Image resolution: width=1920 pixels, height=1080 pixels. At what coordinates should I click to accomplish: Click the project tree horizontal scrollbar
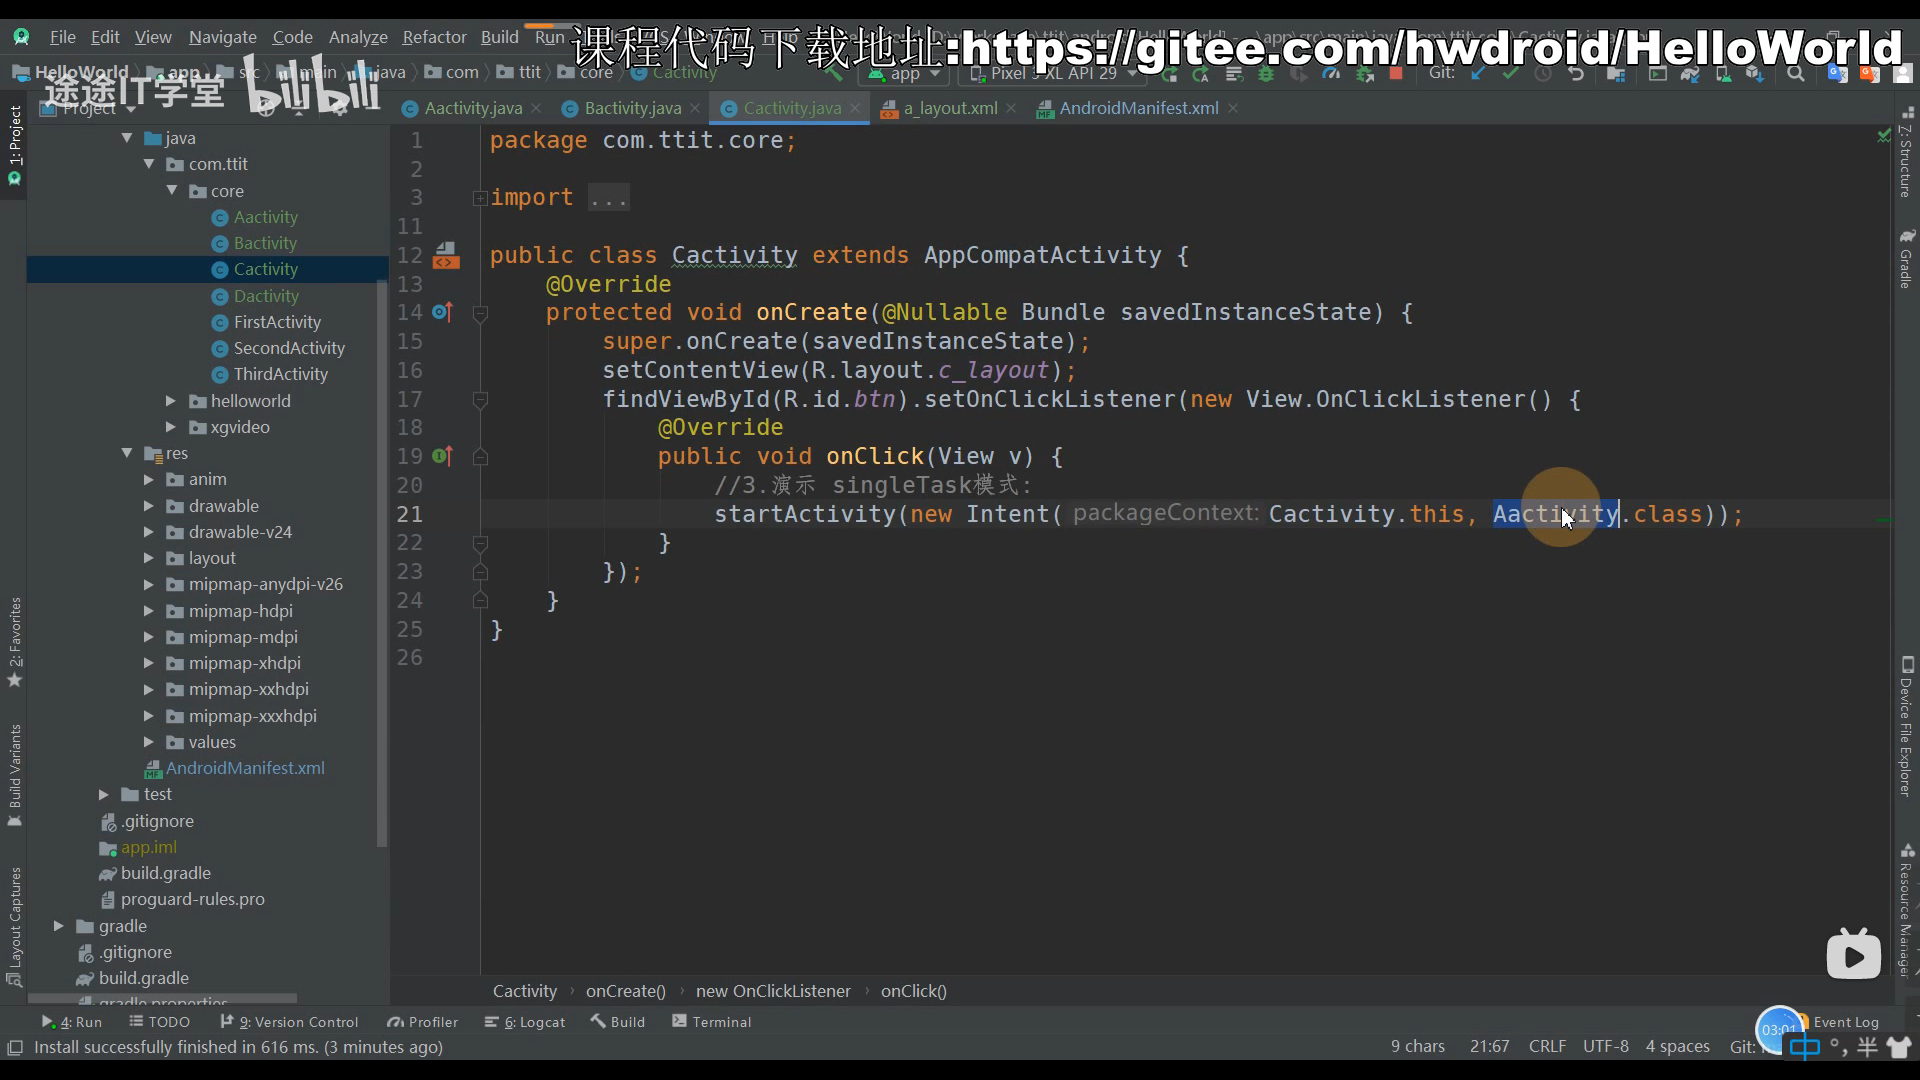[x=163, y=999]
